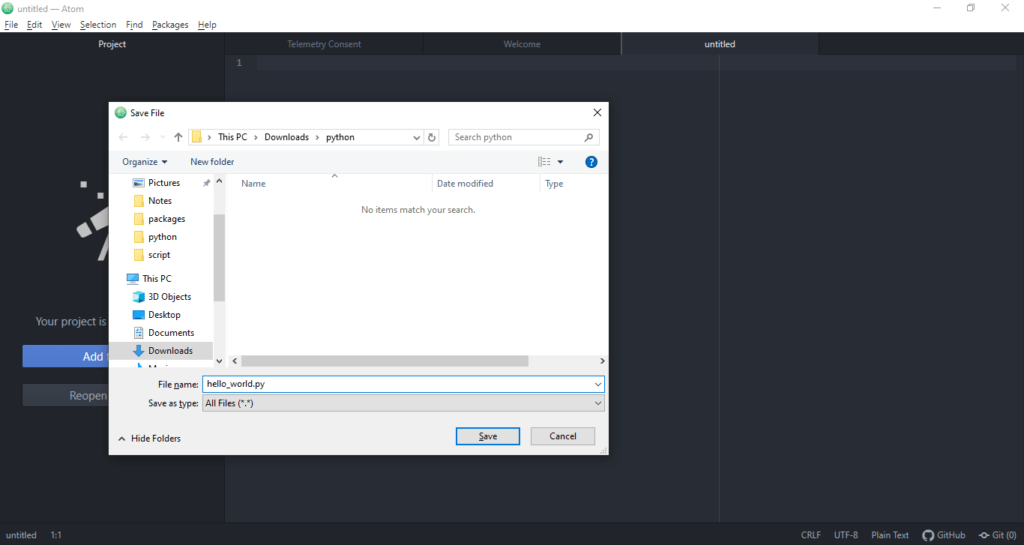Open the File name history dropdown
This screenshot has width=1024, height=545.
click(x=598, y=384)
